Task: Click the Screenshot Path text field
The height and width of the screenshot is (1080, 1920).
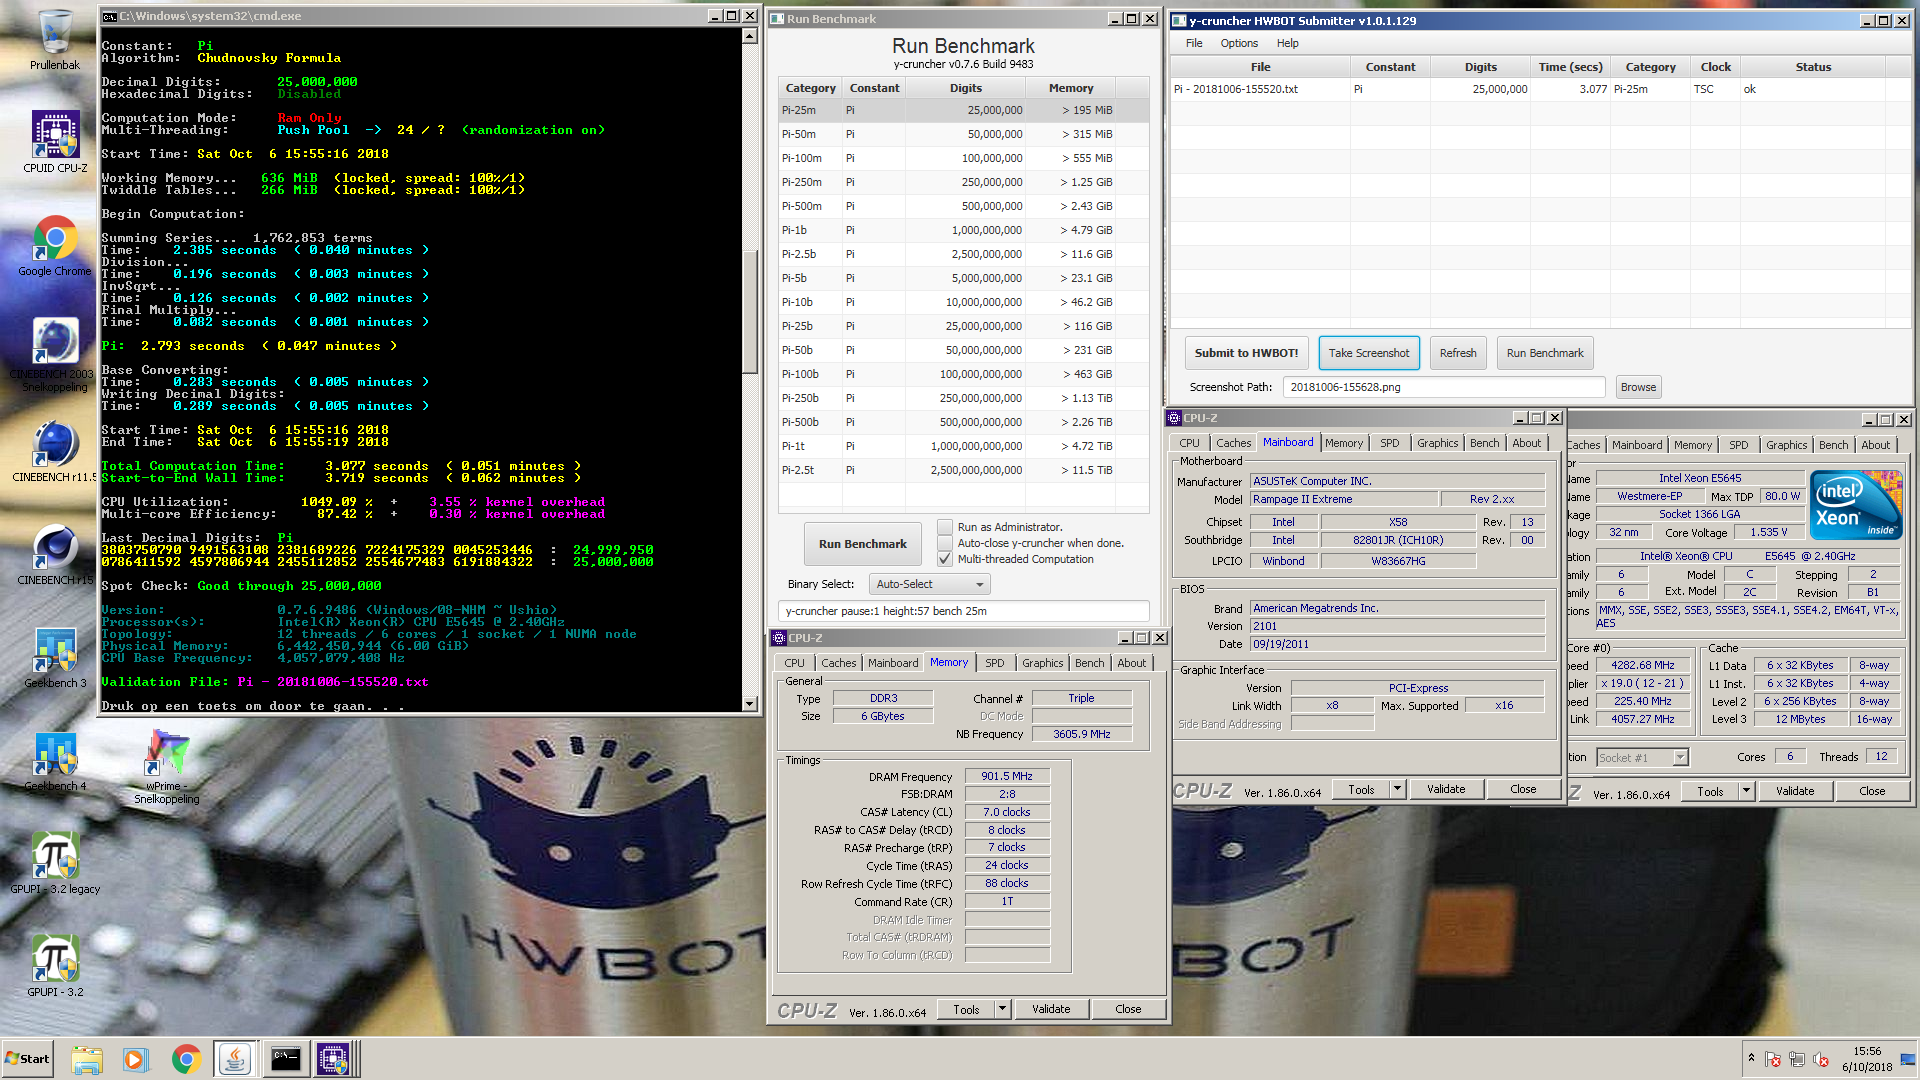Action: tap(1444, 387)
